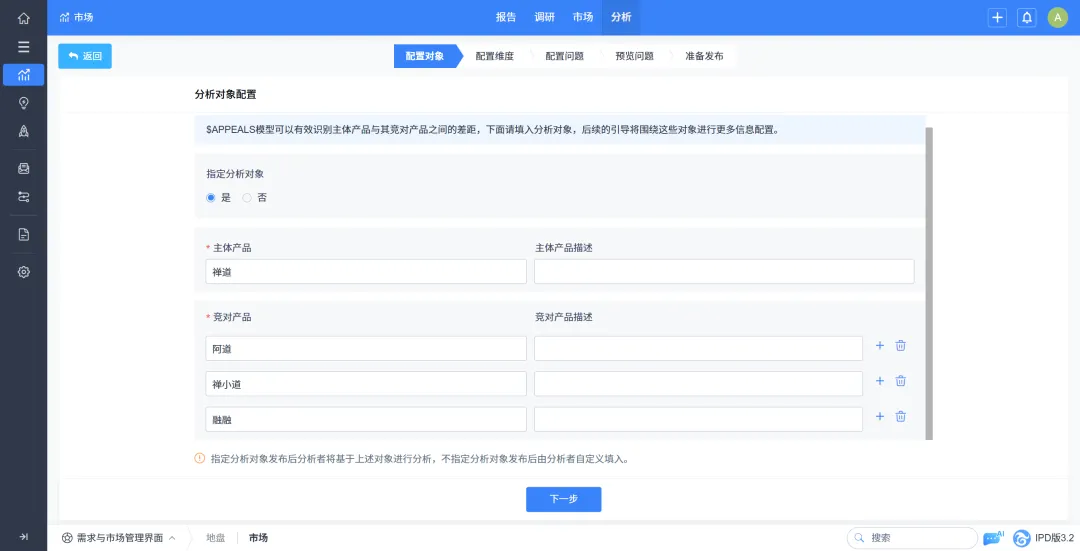
Task: Click the IPD版3.2 logo icon
Action: [x=1022, y=538]
